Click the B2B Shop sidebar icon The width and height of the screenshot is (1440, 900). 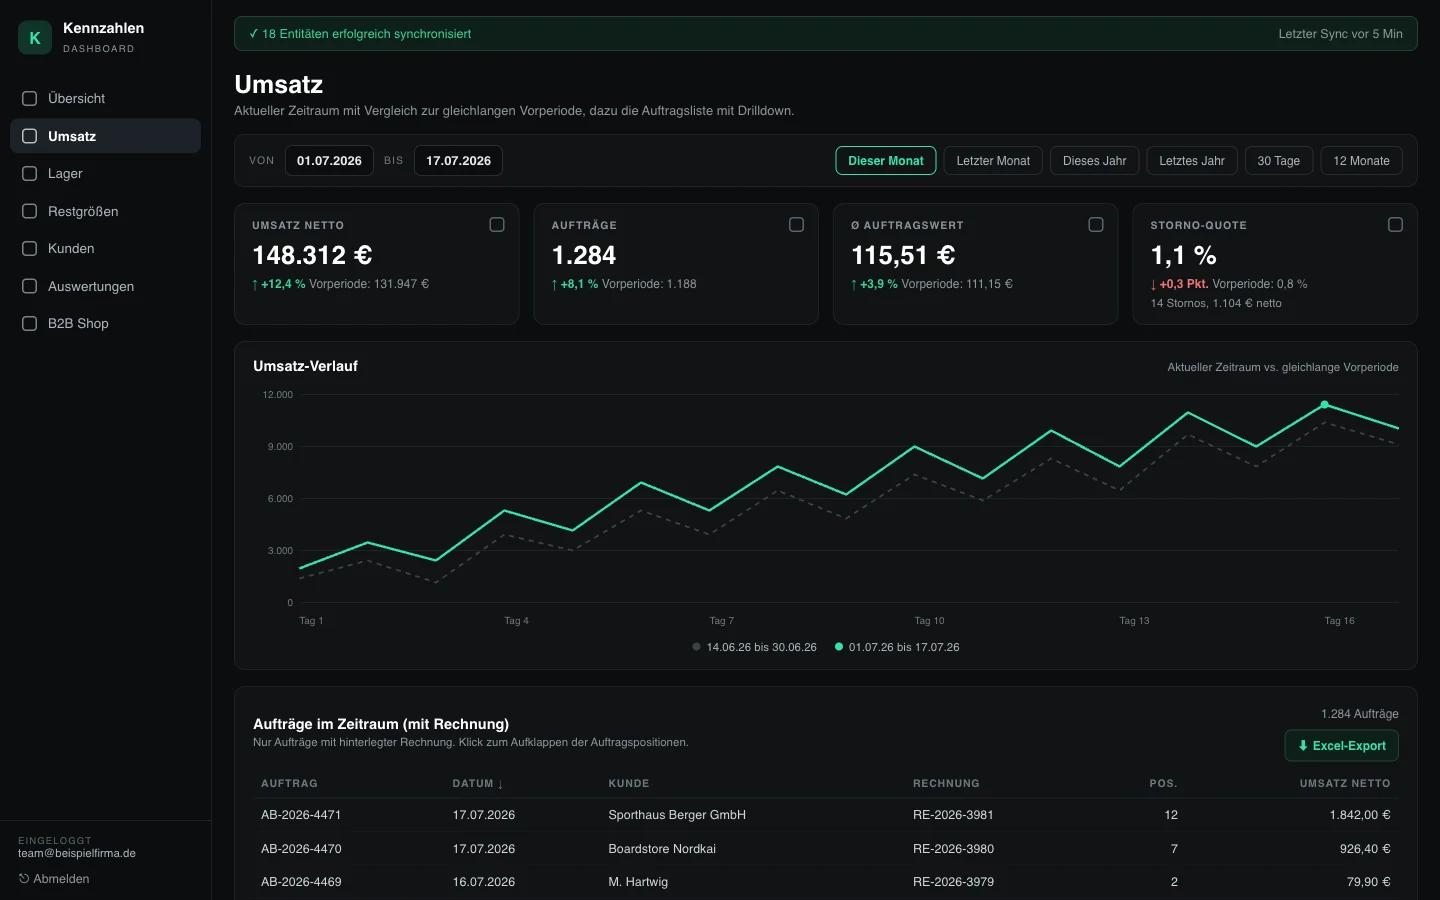coord(30,323)
